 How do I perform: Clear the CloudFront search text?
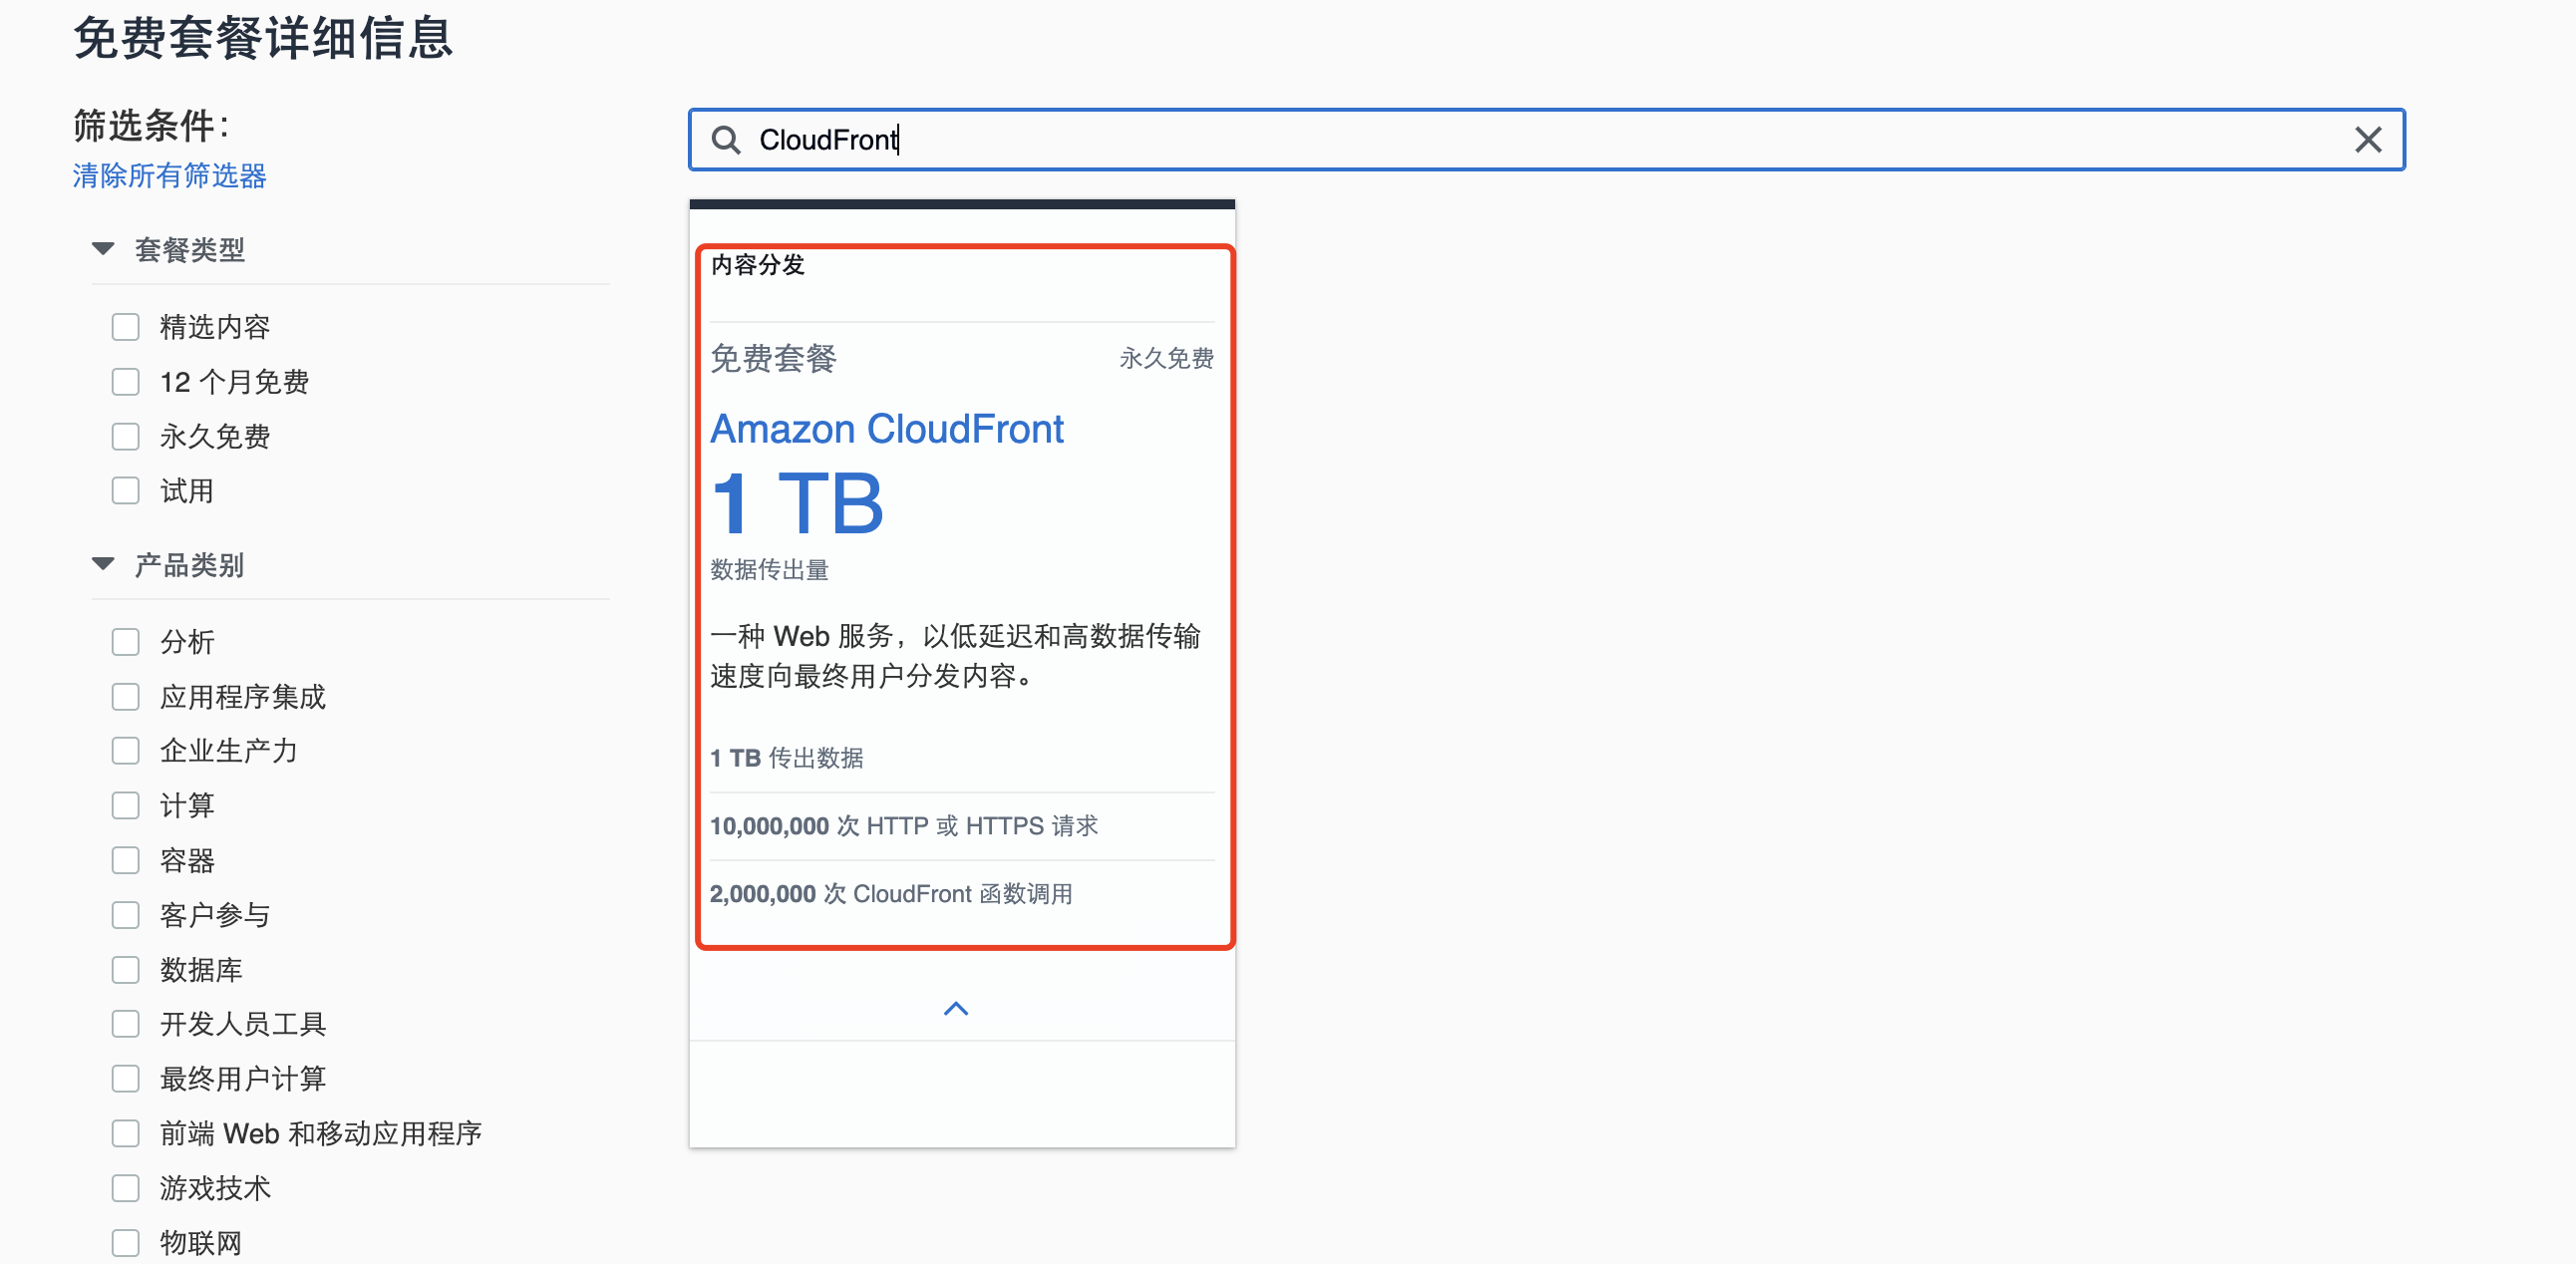[x=2367, y=140]
